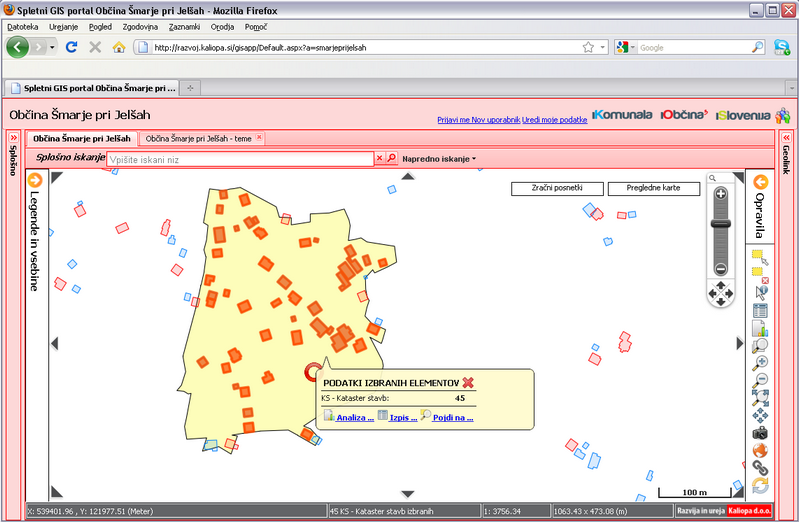Screen dimensions: 799x522
Task: Expand the Napredno iskanje dropdown
Action: click(439, 158)
